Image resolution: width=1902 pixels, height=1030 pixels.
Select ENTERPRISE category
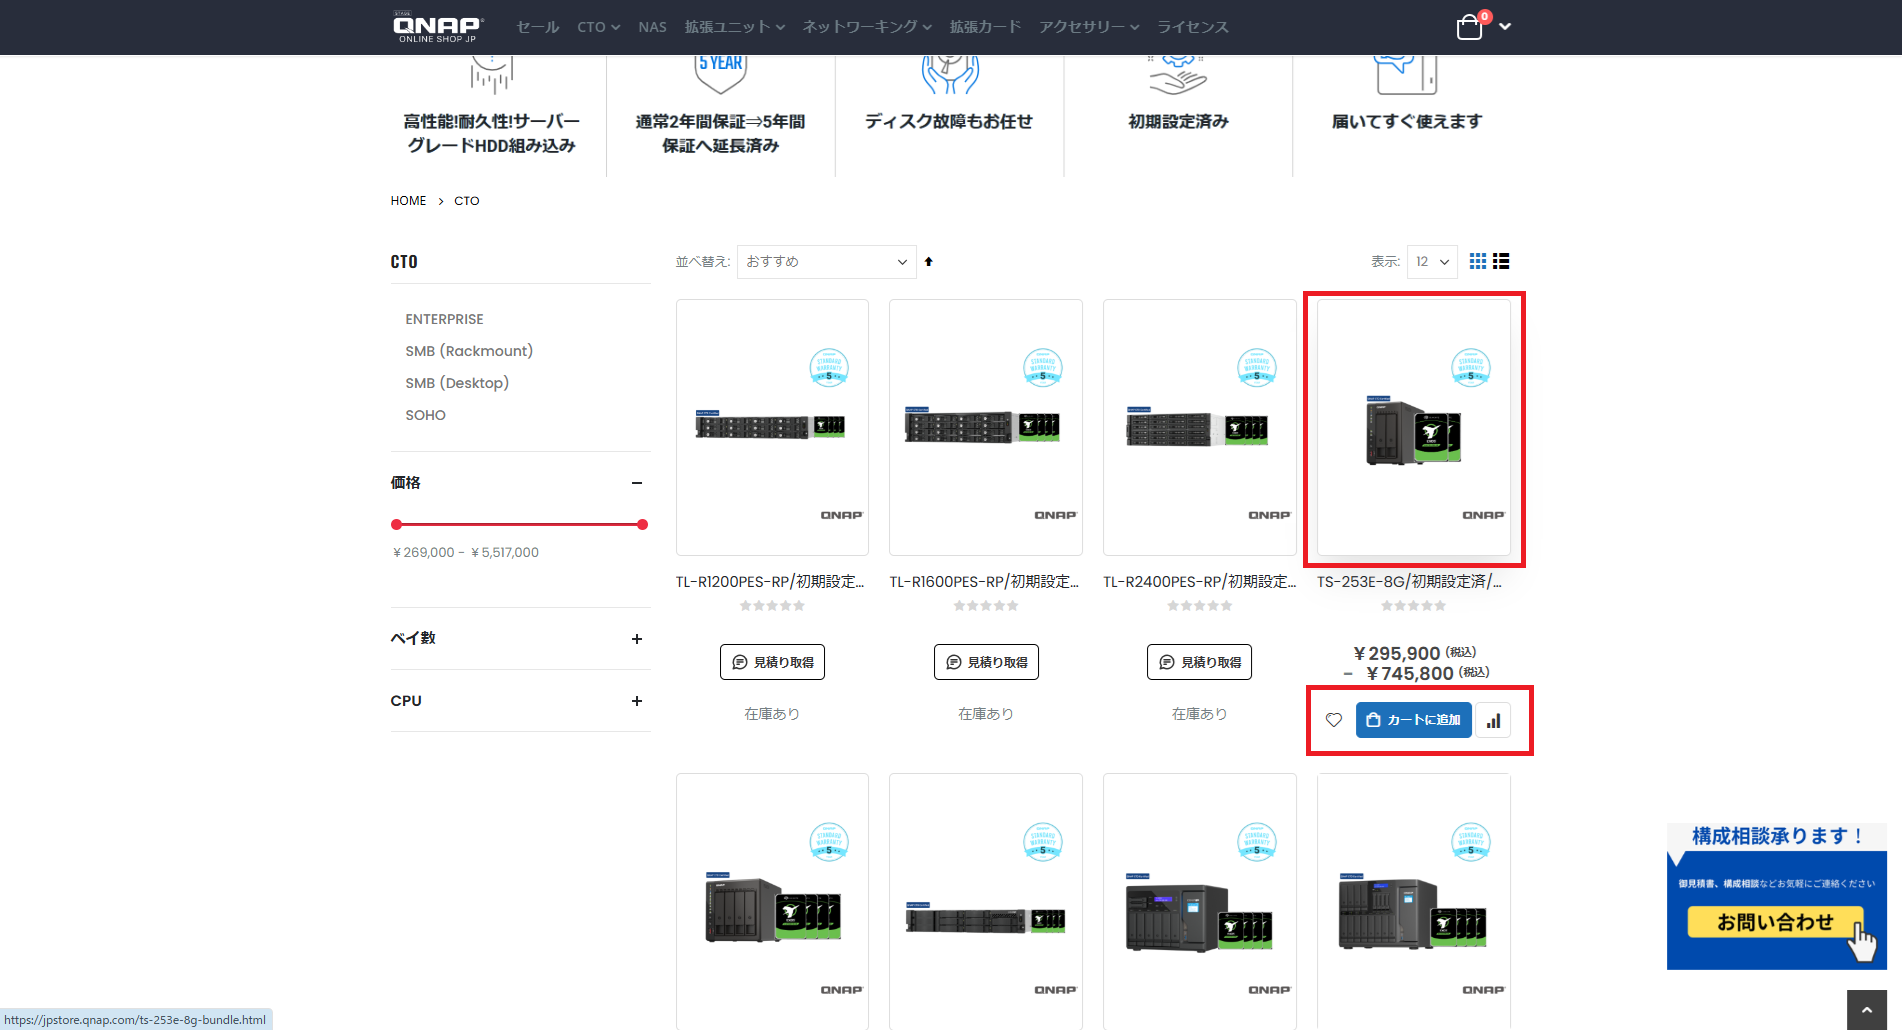point(444,319)
